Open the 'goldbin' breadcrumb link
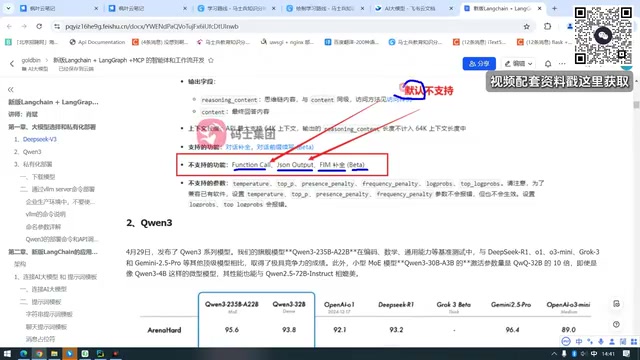This screenshot has width=640, height=360. [31, 60]
